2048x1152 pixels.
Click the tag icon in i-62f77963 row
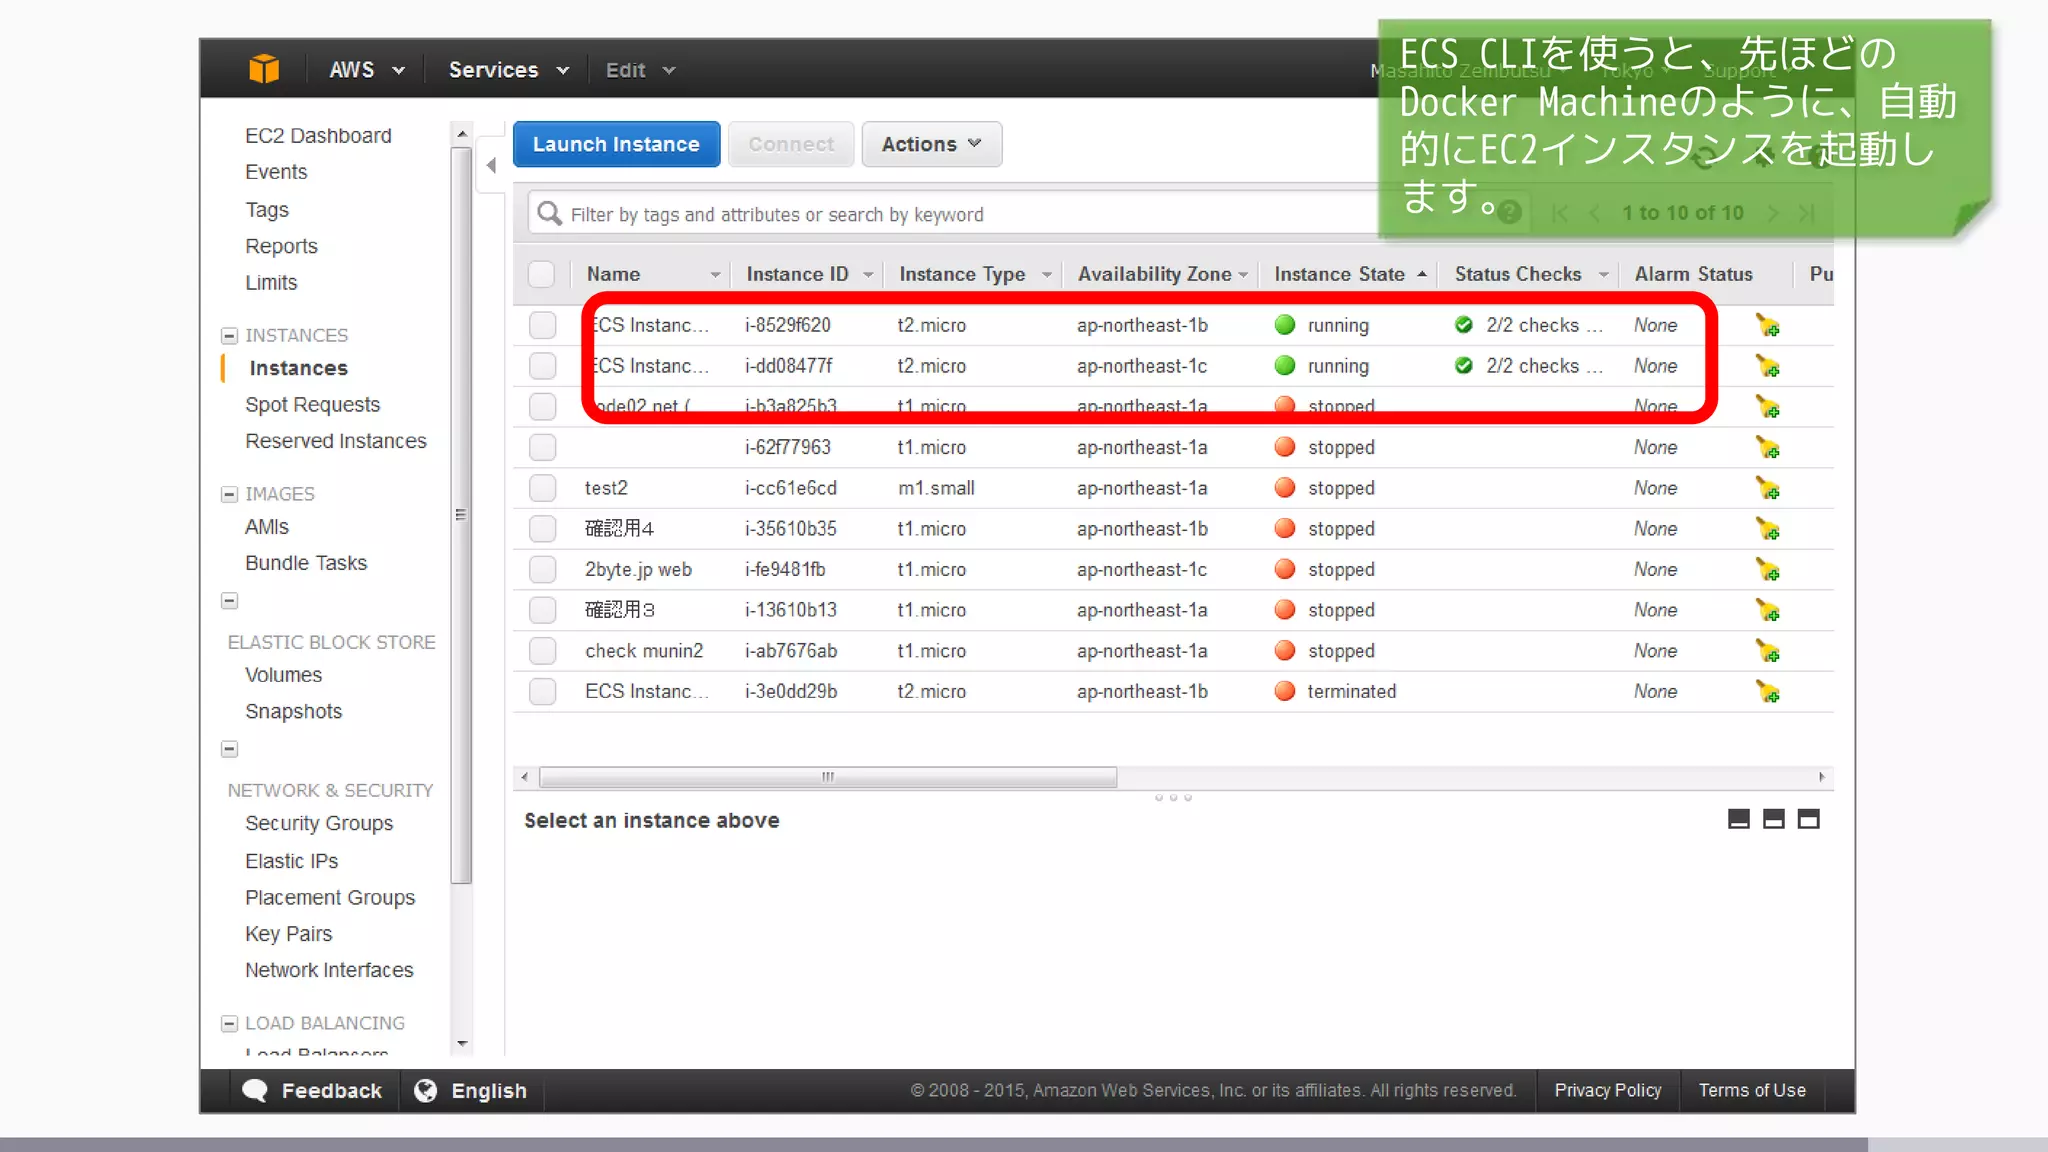[x=1768, y=448]
